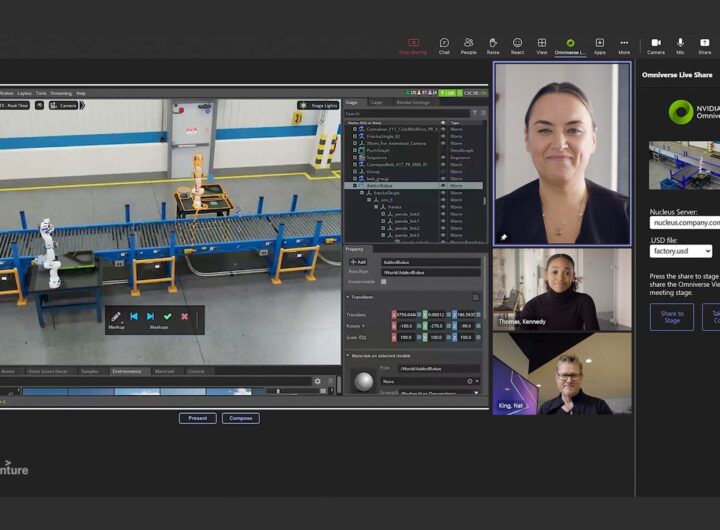The width and height of the screenshot is (720, 530).
Task: Toggle the Mic mute
Action: point(681,46)
